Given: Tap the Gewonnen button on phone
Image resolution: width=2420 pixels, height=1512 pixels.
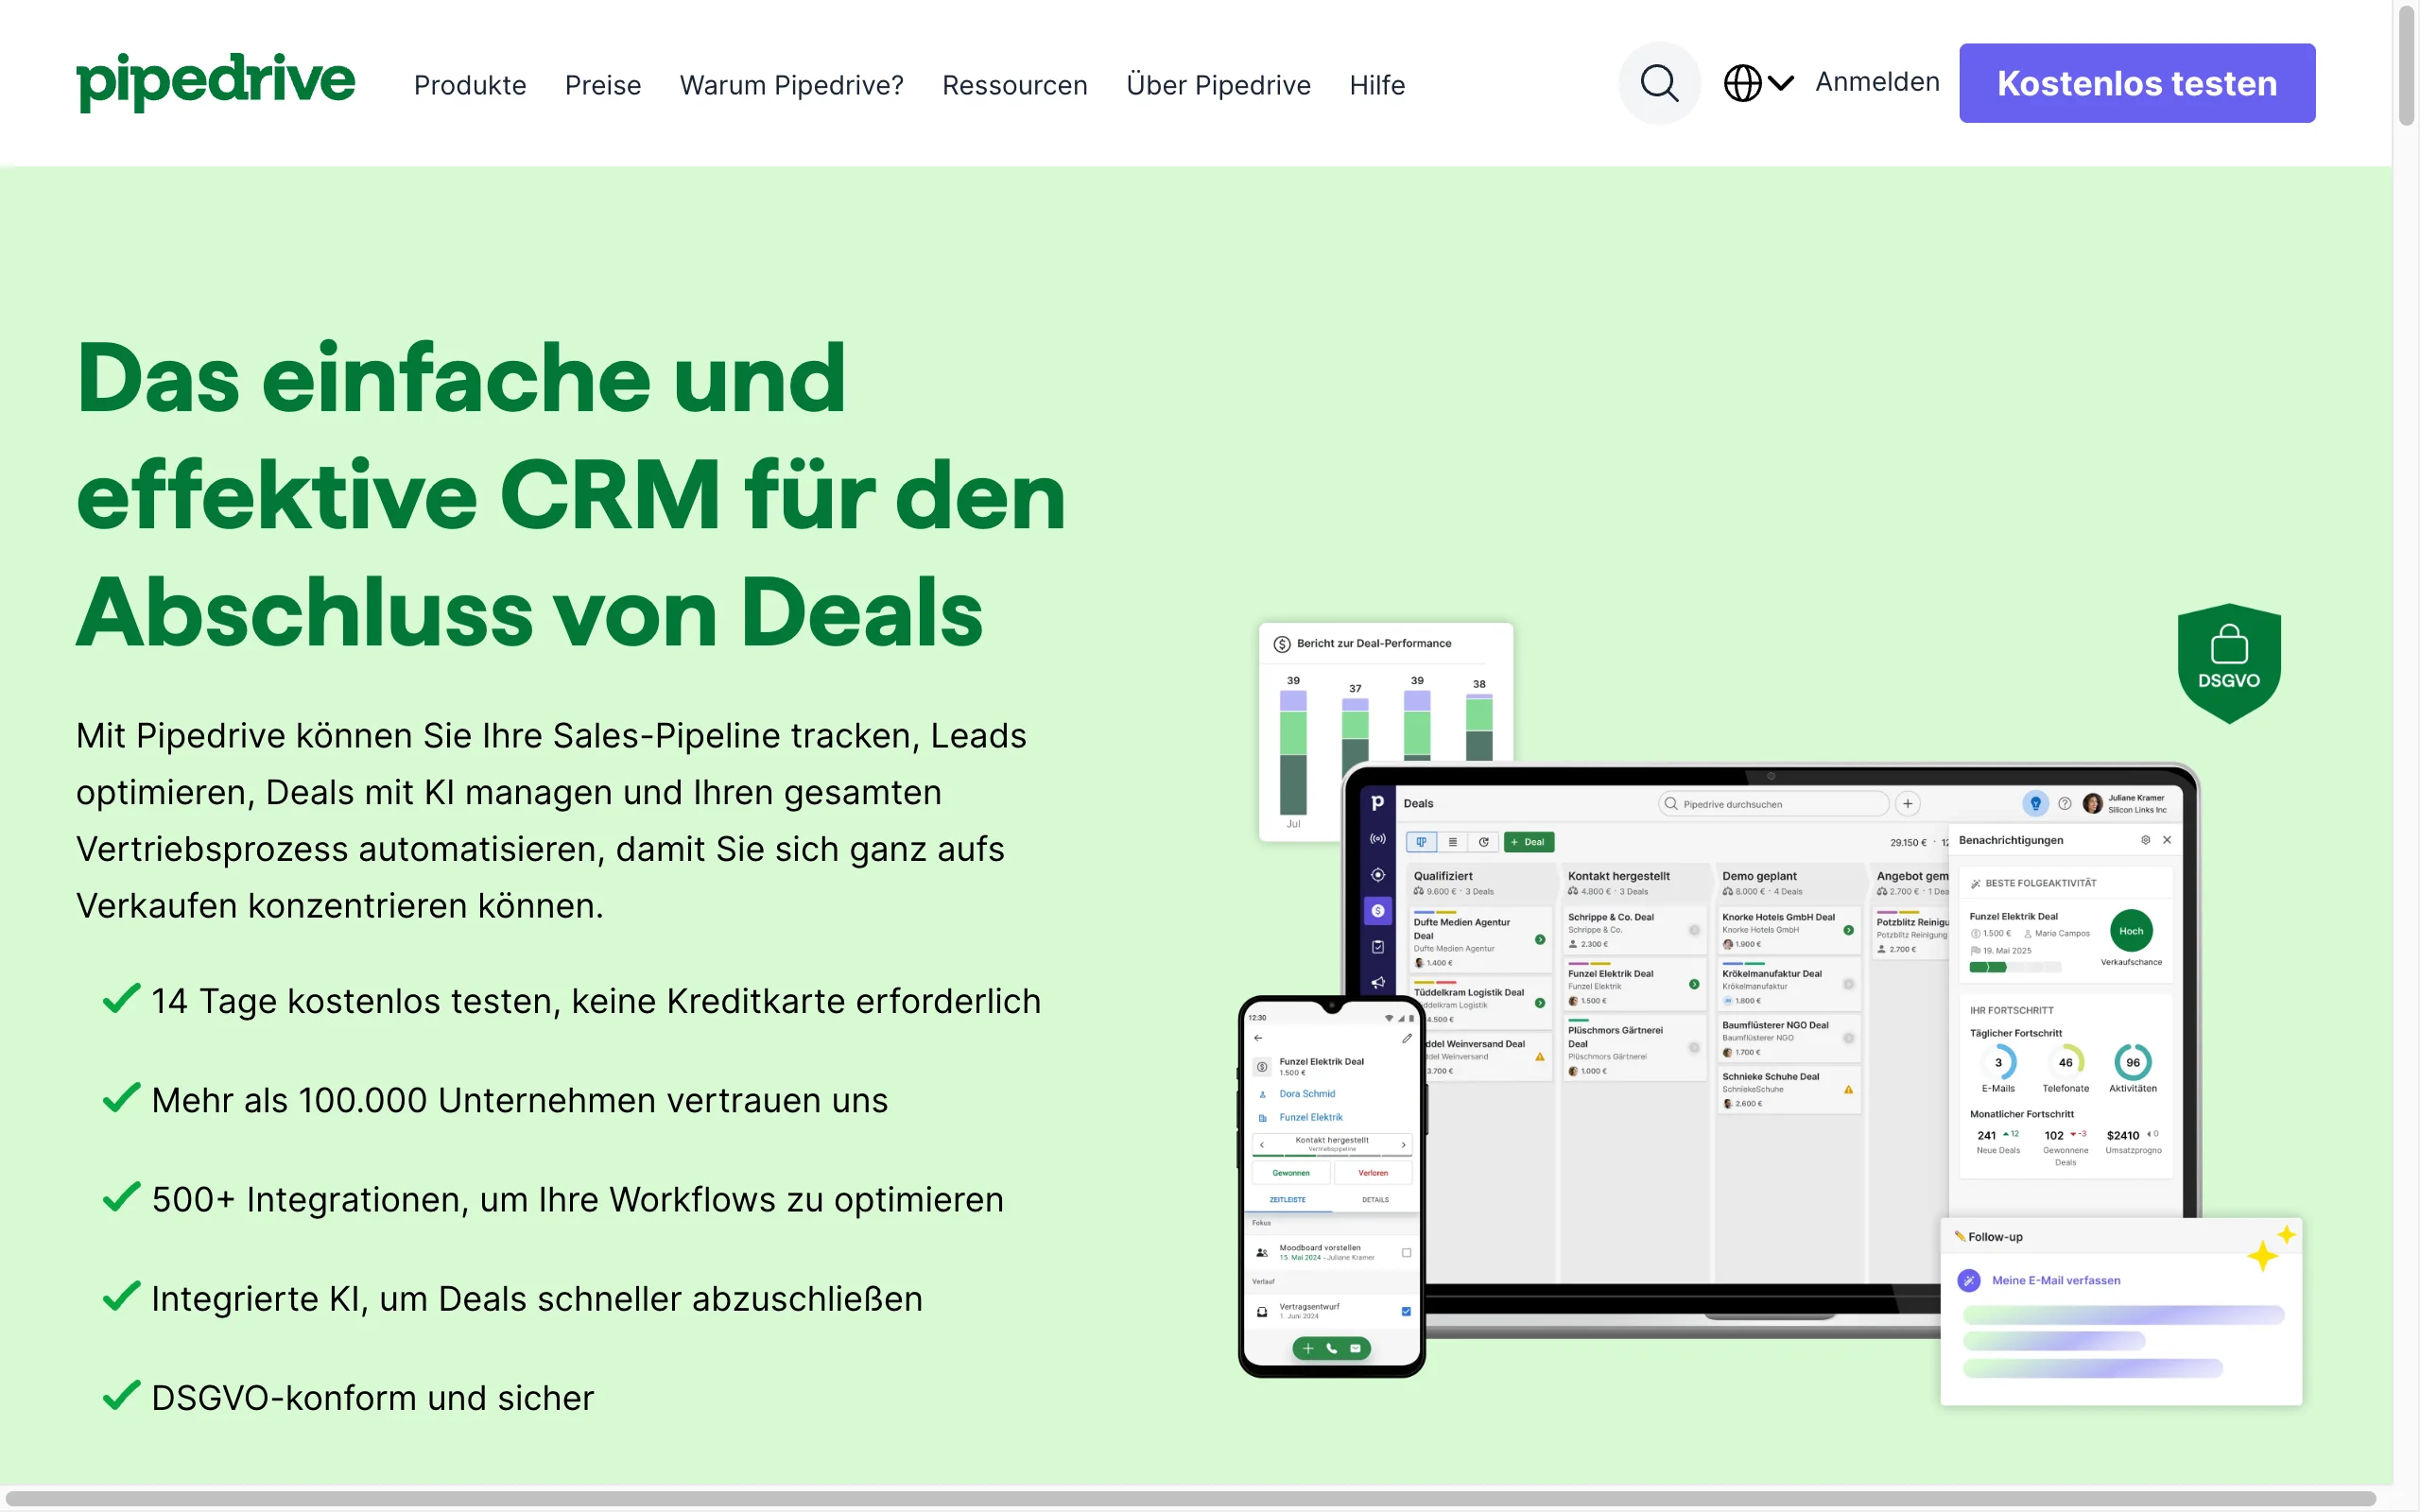Looking at the screenshot, I should (1290, 1172).
